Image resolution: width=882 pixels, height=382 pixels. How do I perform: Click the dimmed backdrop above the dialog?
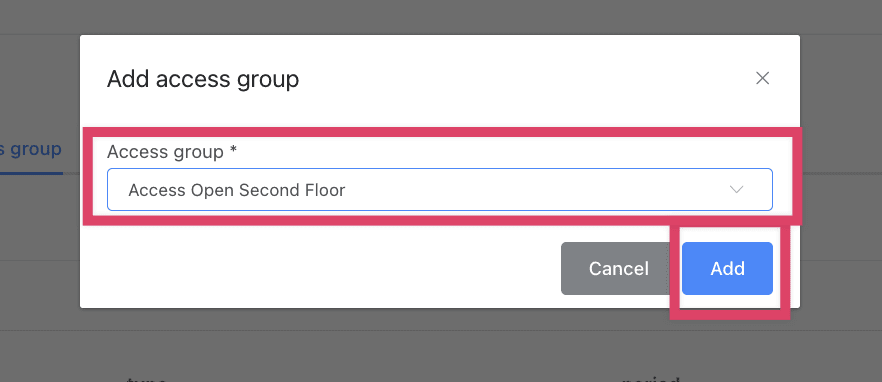pyautogui.click(x=441, y=17)
